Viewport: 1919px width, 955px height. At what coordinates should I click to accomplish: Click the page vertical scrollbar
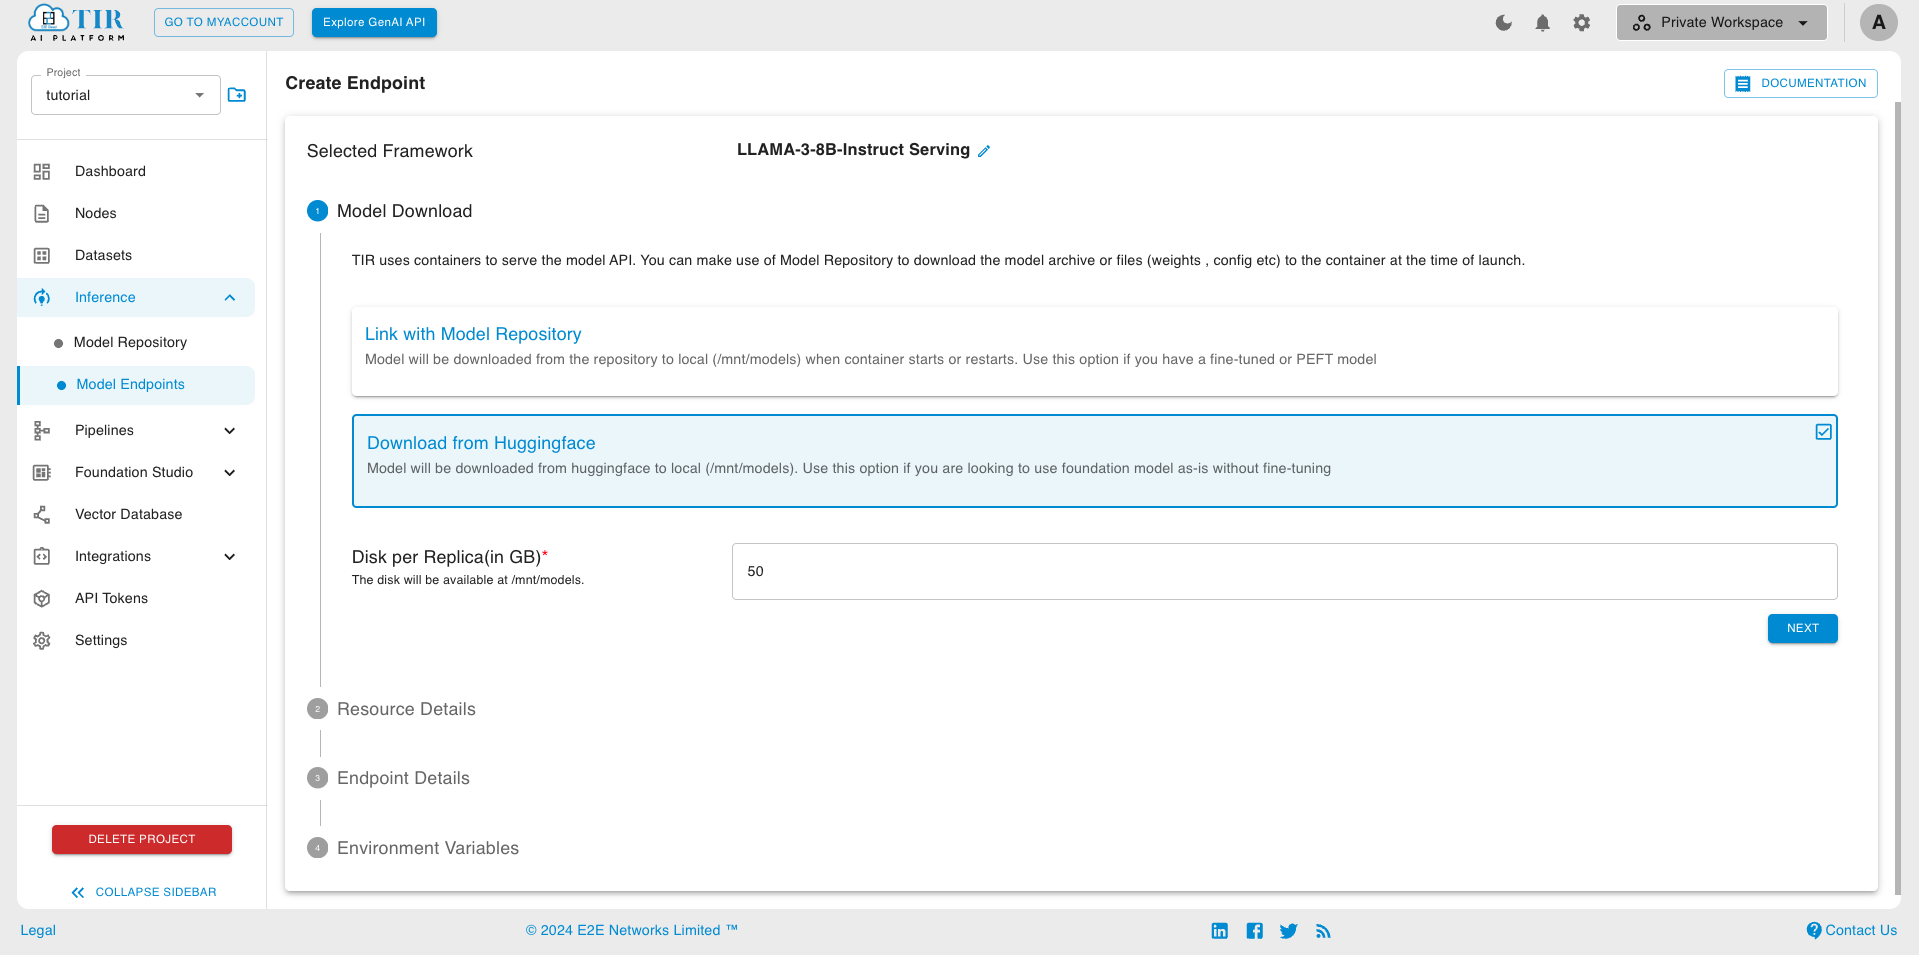pos(1897,497)
